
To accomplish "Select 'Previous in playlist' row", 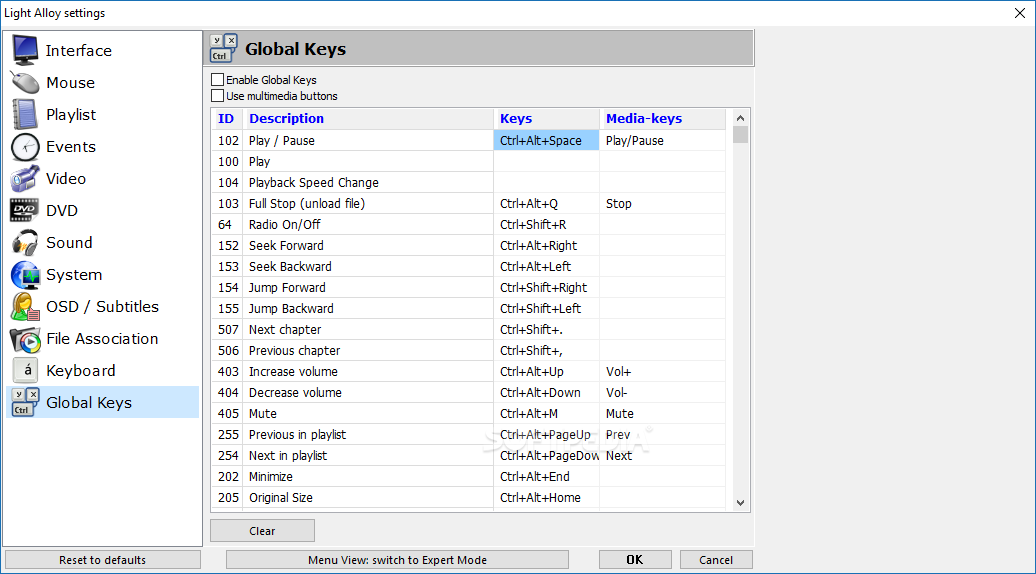I will click(468, 435).
